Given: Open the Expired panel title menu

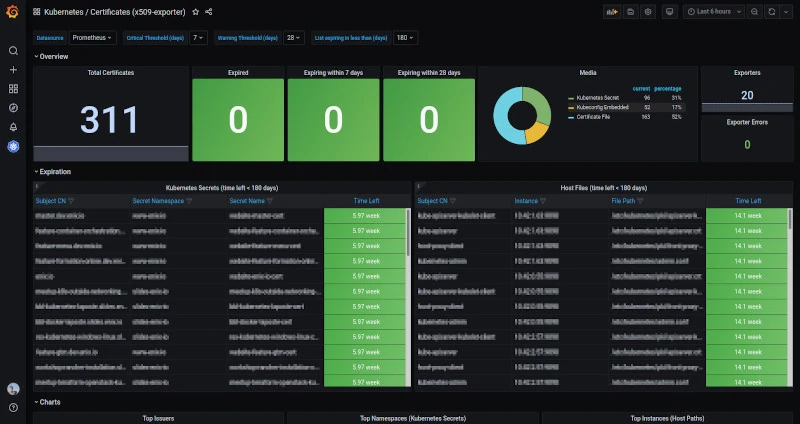Looking at the screenshot, I should 238,73.
